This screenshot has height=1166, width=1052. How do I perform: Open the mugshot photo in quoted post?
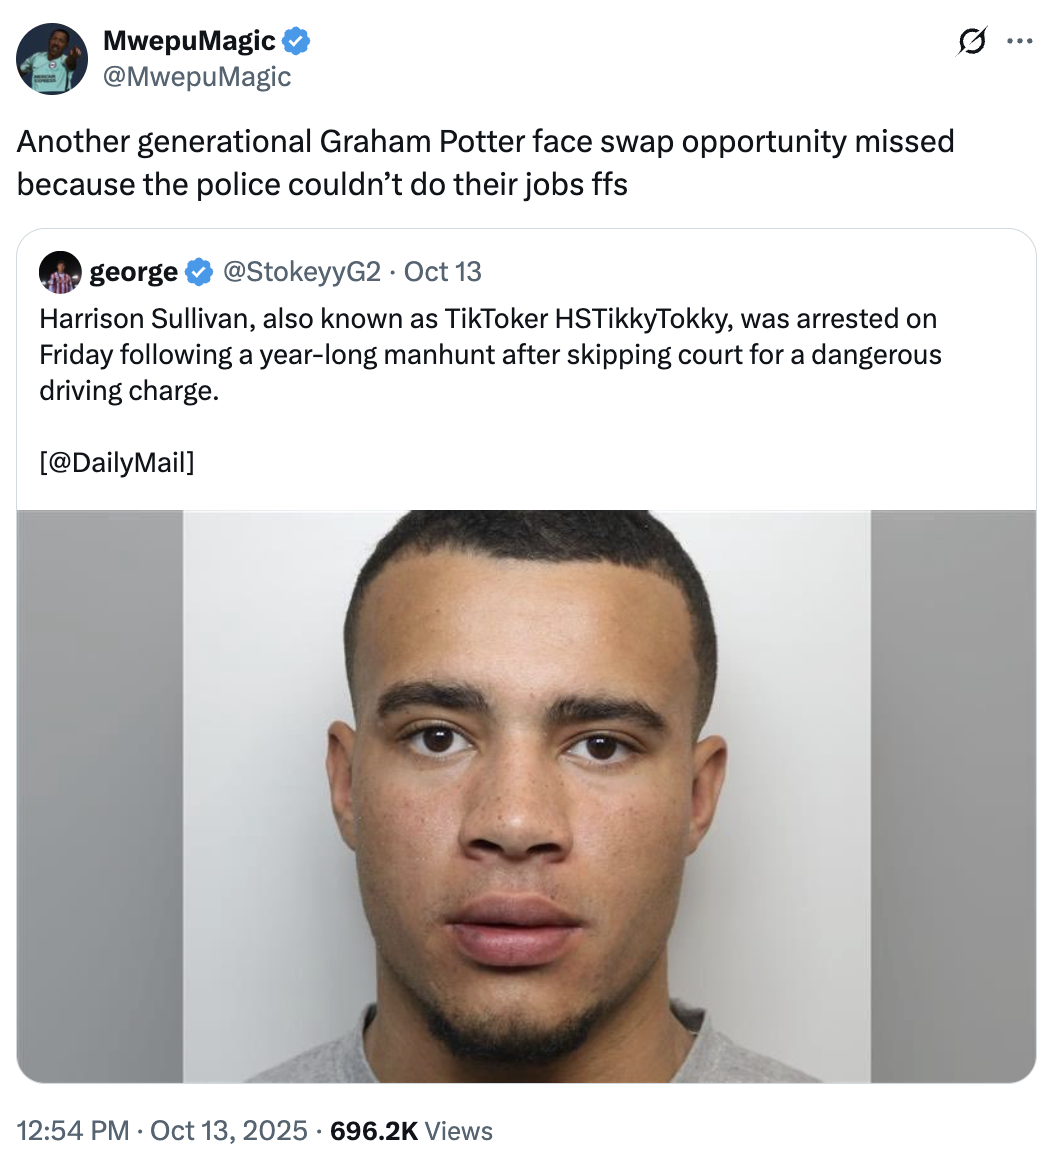click(x=526, y=796)
